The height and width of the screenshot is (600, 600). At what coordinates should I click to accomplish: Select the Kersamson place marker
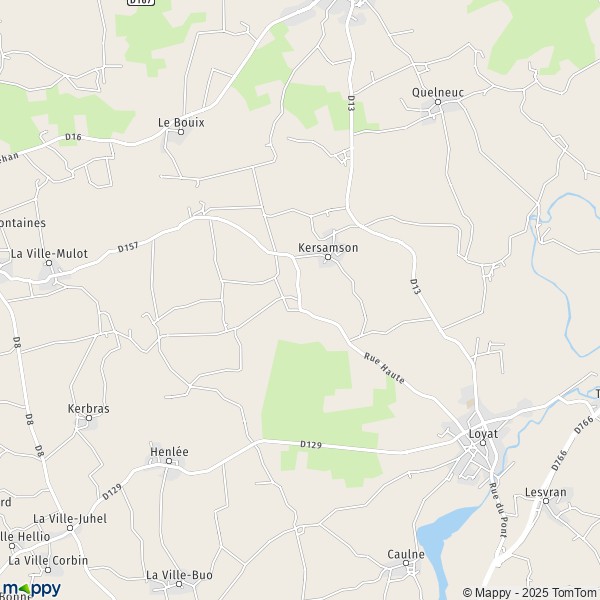pos(328,257)
